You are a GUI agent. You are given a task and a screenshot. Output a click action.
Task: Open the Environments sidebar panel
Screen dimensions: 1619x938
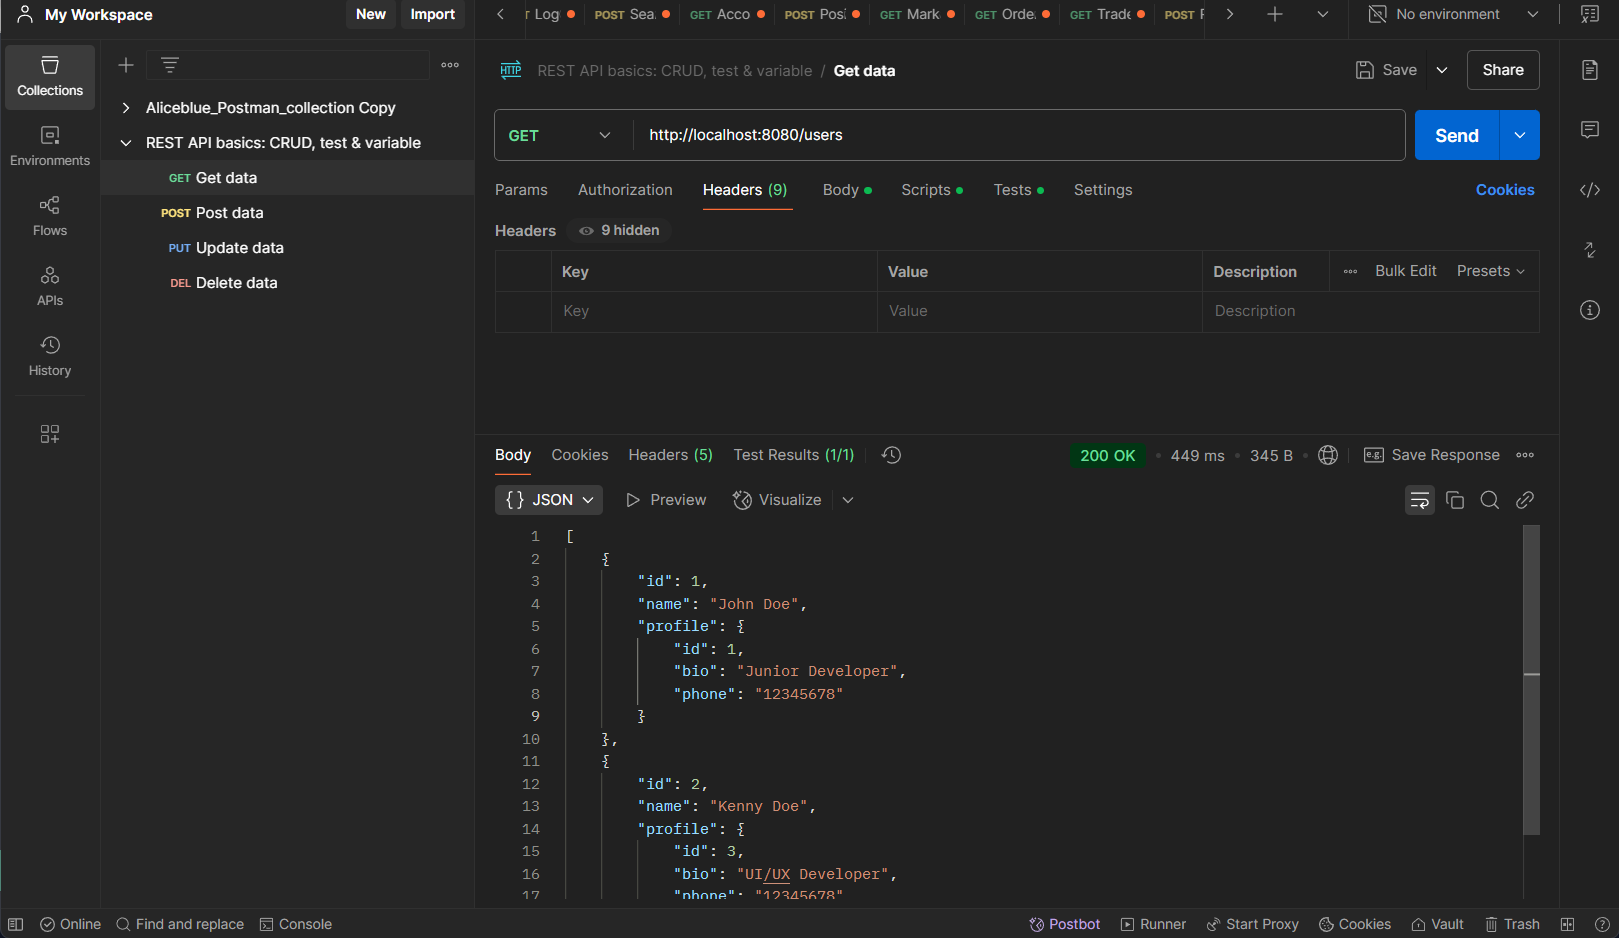50,146
